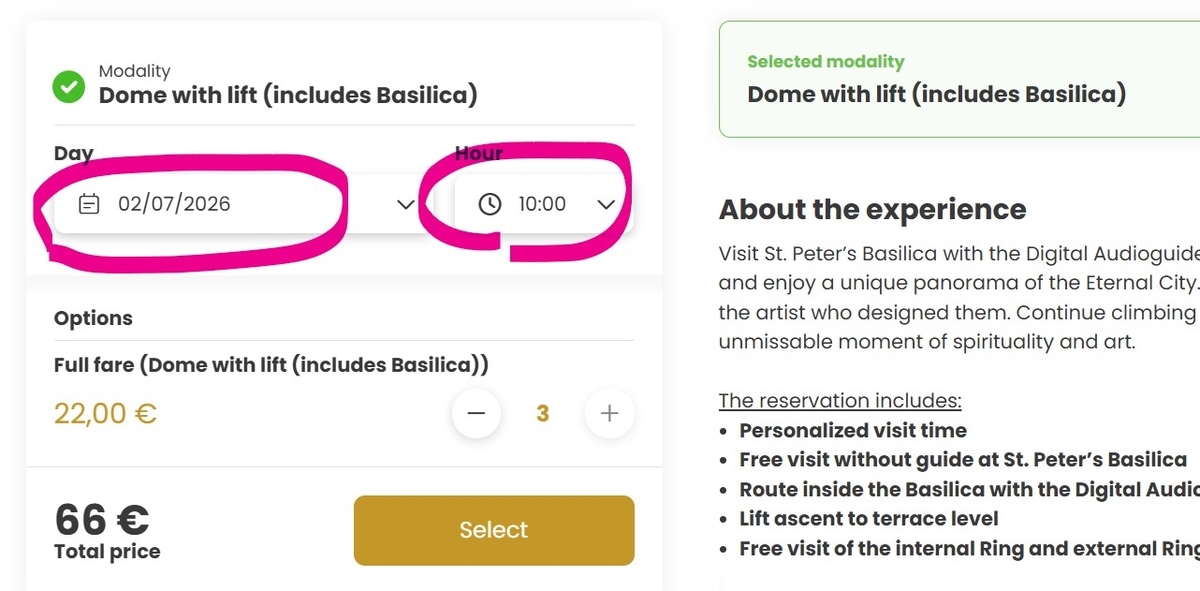Increase ticket quantity with plus button

[x=610, y=413]
